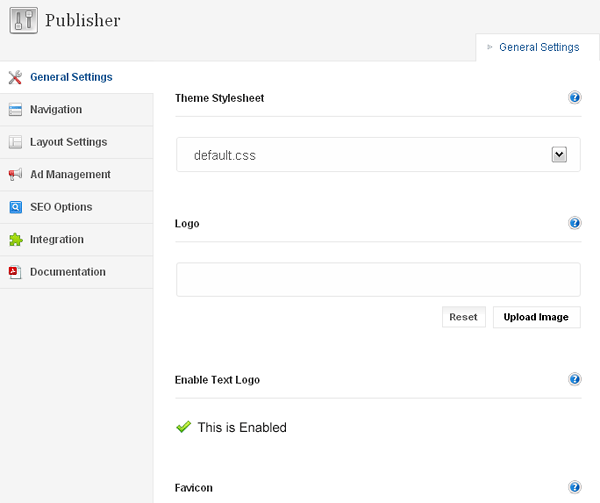Focus the Logo URL input field
This screenshot has width=600, height=503.
(378, 280)
